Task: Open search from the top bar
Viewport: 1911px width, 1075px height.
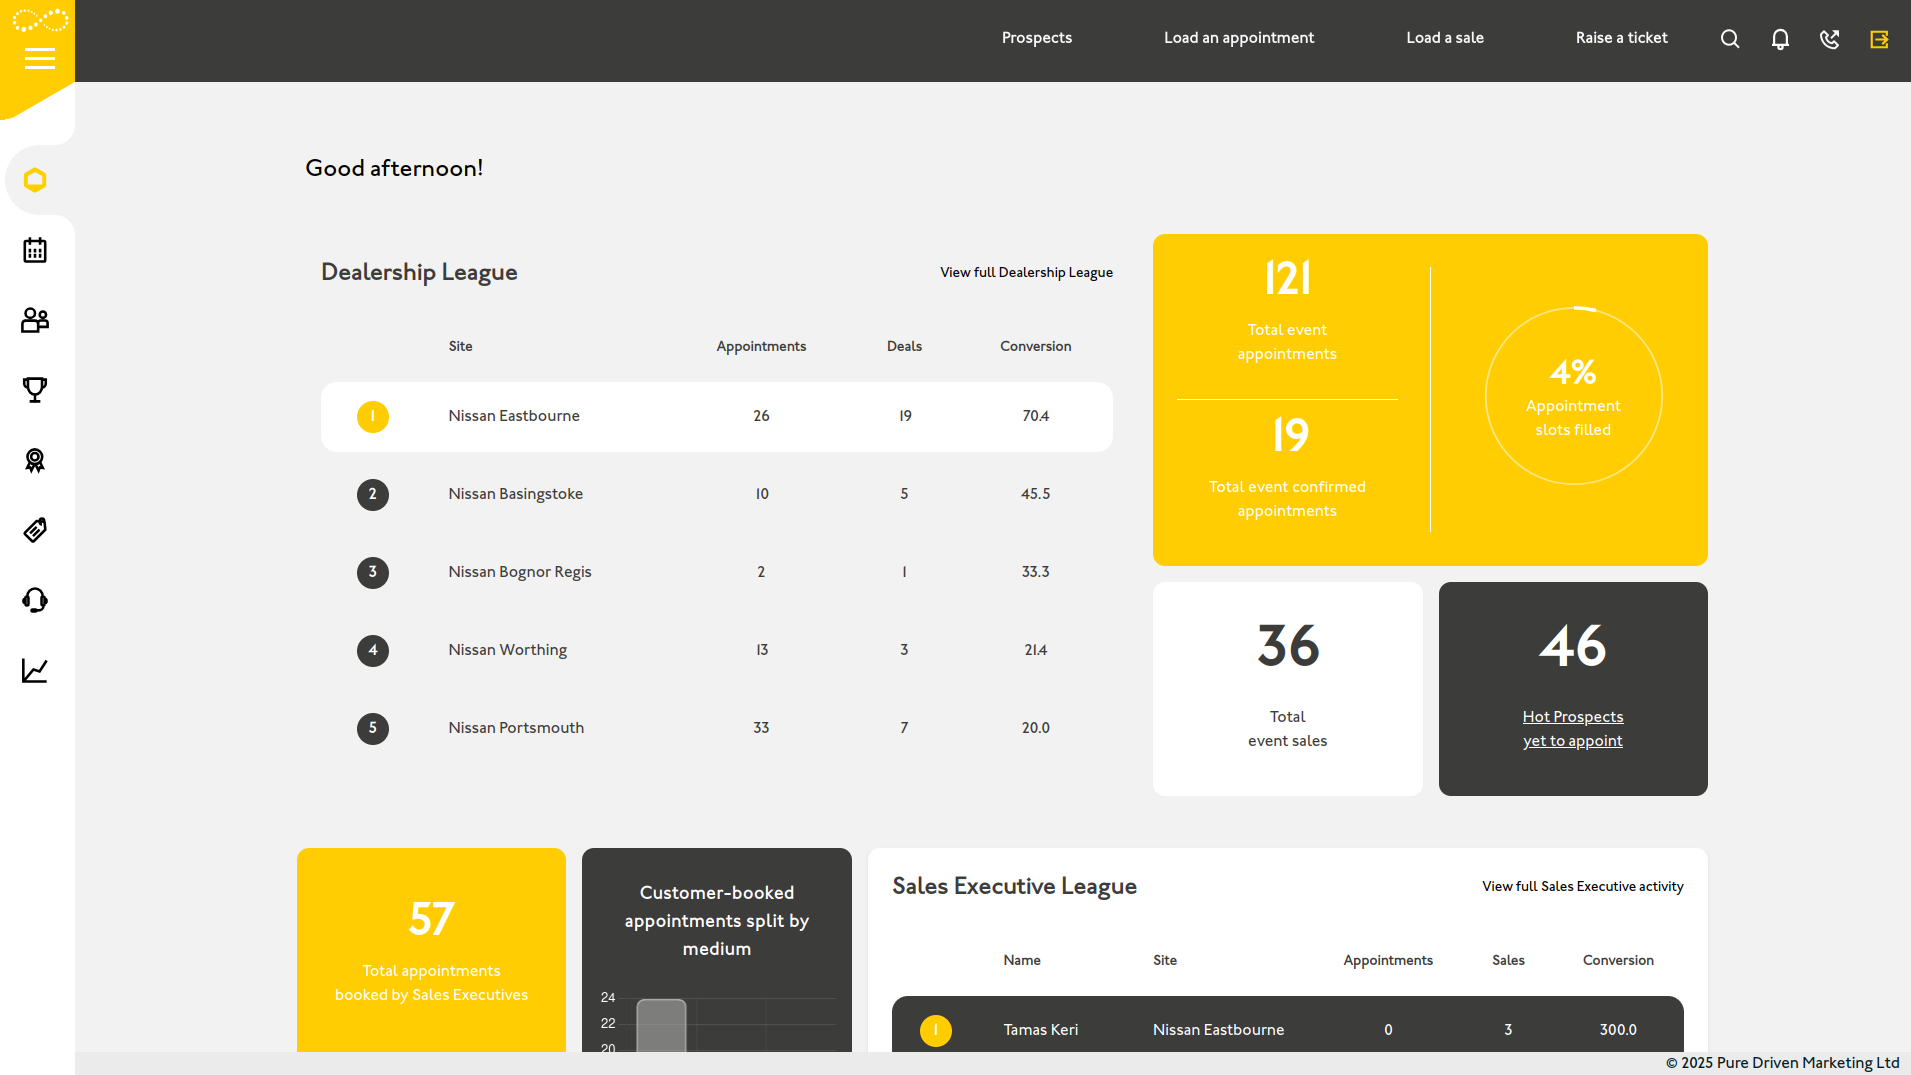Action: pos(1729,39)
